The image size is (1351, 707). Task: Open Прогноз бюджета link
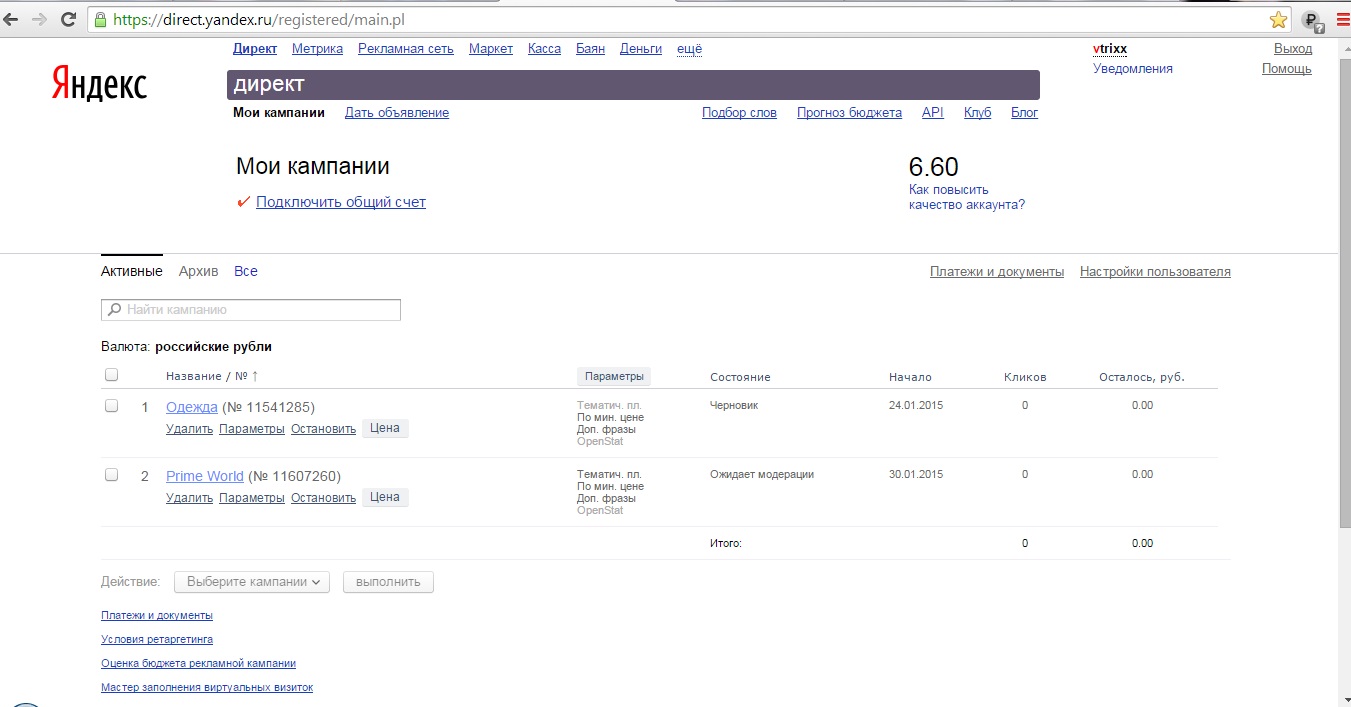[849, 112]
